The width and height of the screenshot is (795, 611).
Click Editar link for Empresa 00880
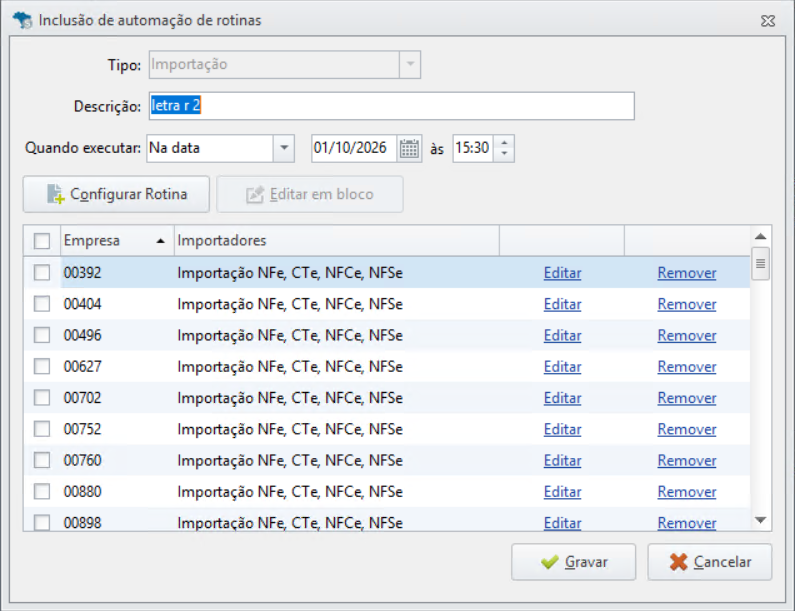click(562, 492)
